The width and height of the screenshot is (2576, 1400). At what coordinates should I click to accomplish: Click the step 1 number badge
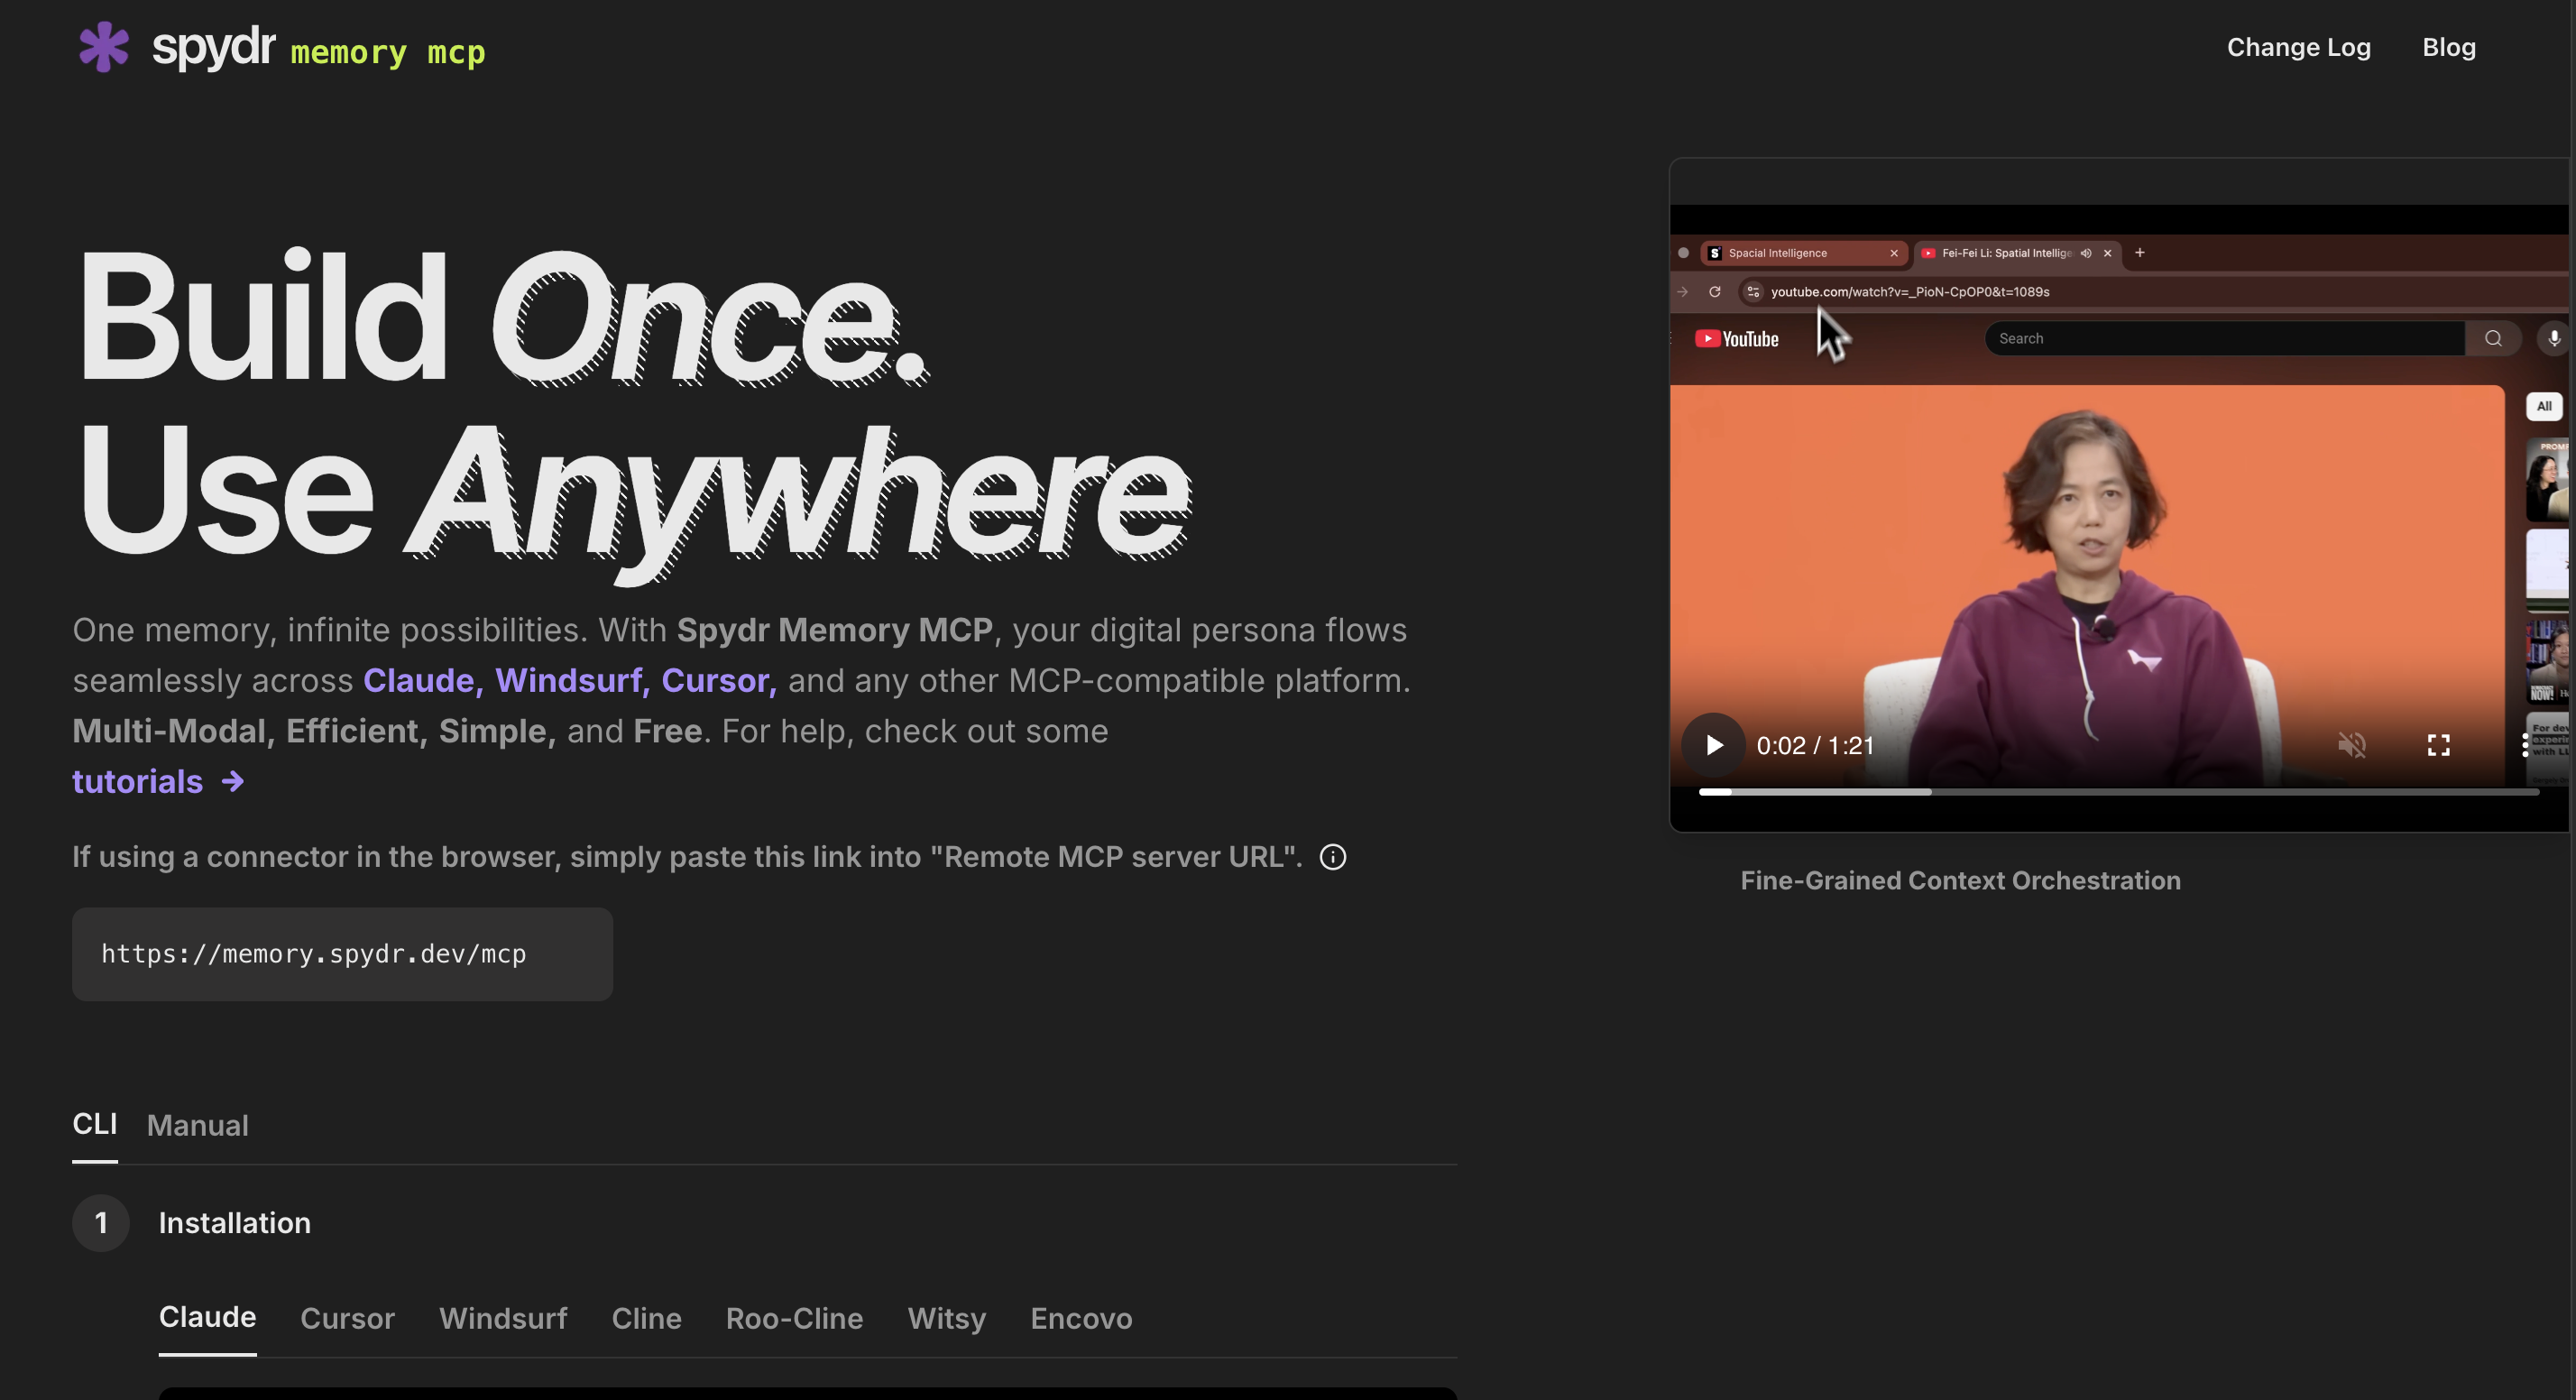(x=101, y=1223)
